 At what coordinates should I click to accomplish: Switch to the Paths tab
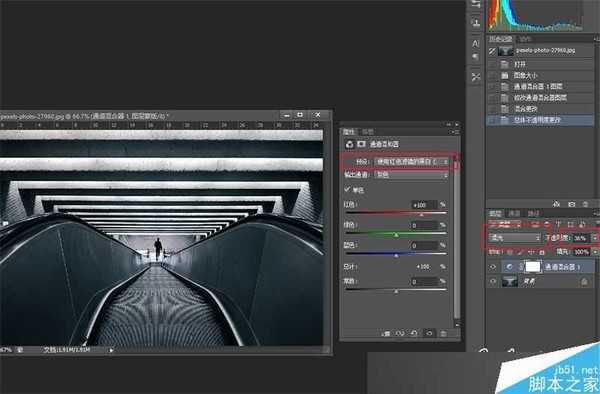[x=533, y=213]
